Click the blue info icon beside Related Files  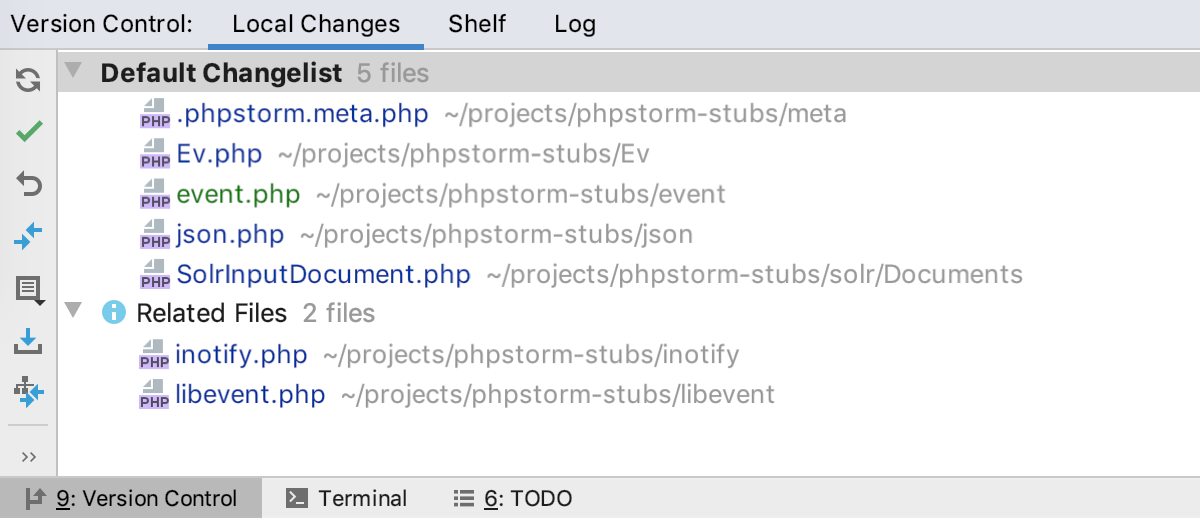114,313
